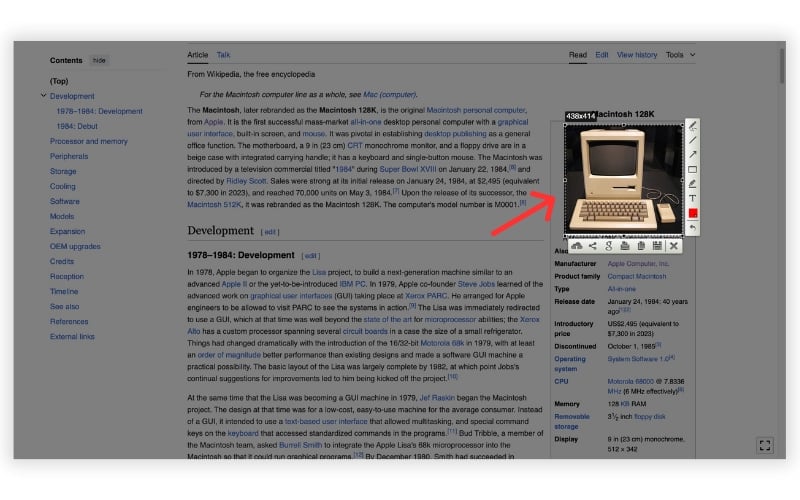The height and width of the screenshot is (500, 800).
Task: Jump to Software section
Action: click(x=65, y=201)
